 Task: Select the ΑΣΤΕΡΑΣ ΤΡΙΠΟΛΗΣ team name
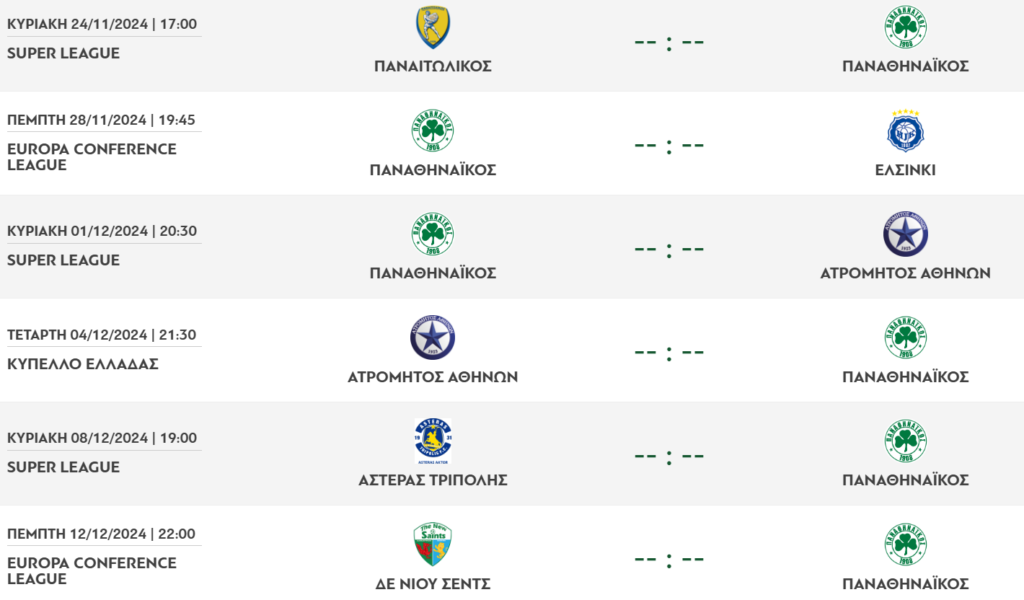pos(433,480)
